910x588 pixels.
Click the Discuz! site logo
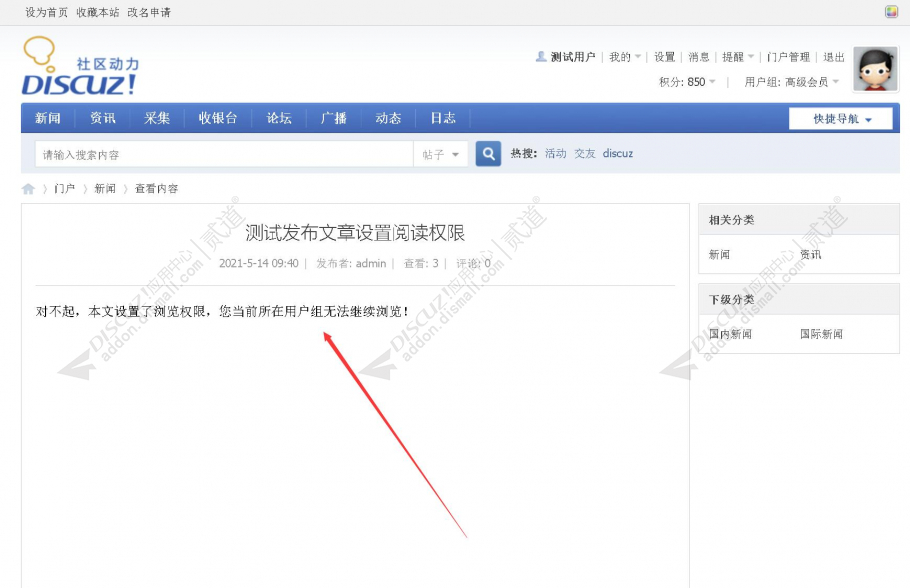81,66
